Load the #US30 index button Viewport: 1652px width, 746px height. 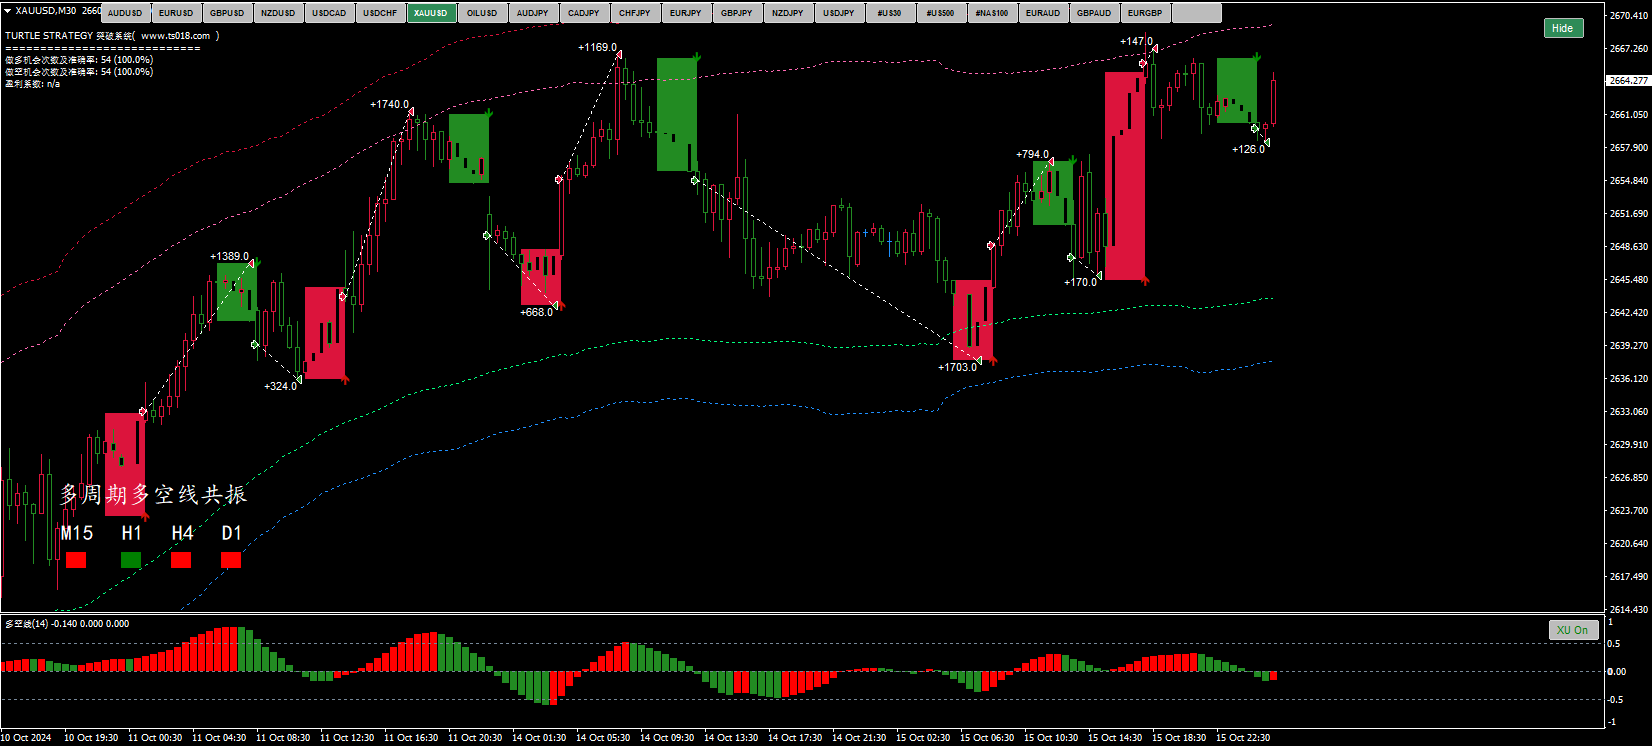pos(890,13)
